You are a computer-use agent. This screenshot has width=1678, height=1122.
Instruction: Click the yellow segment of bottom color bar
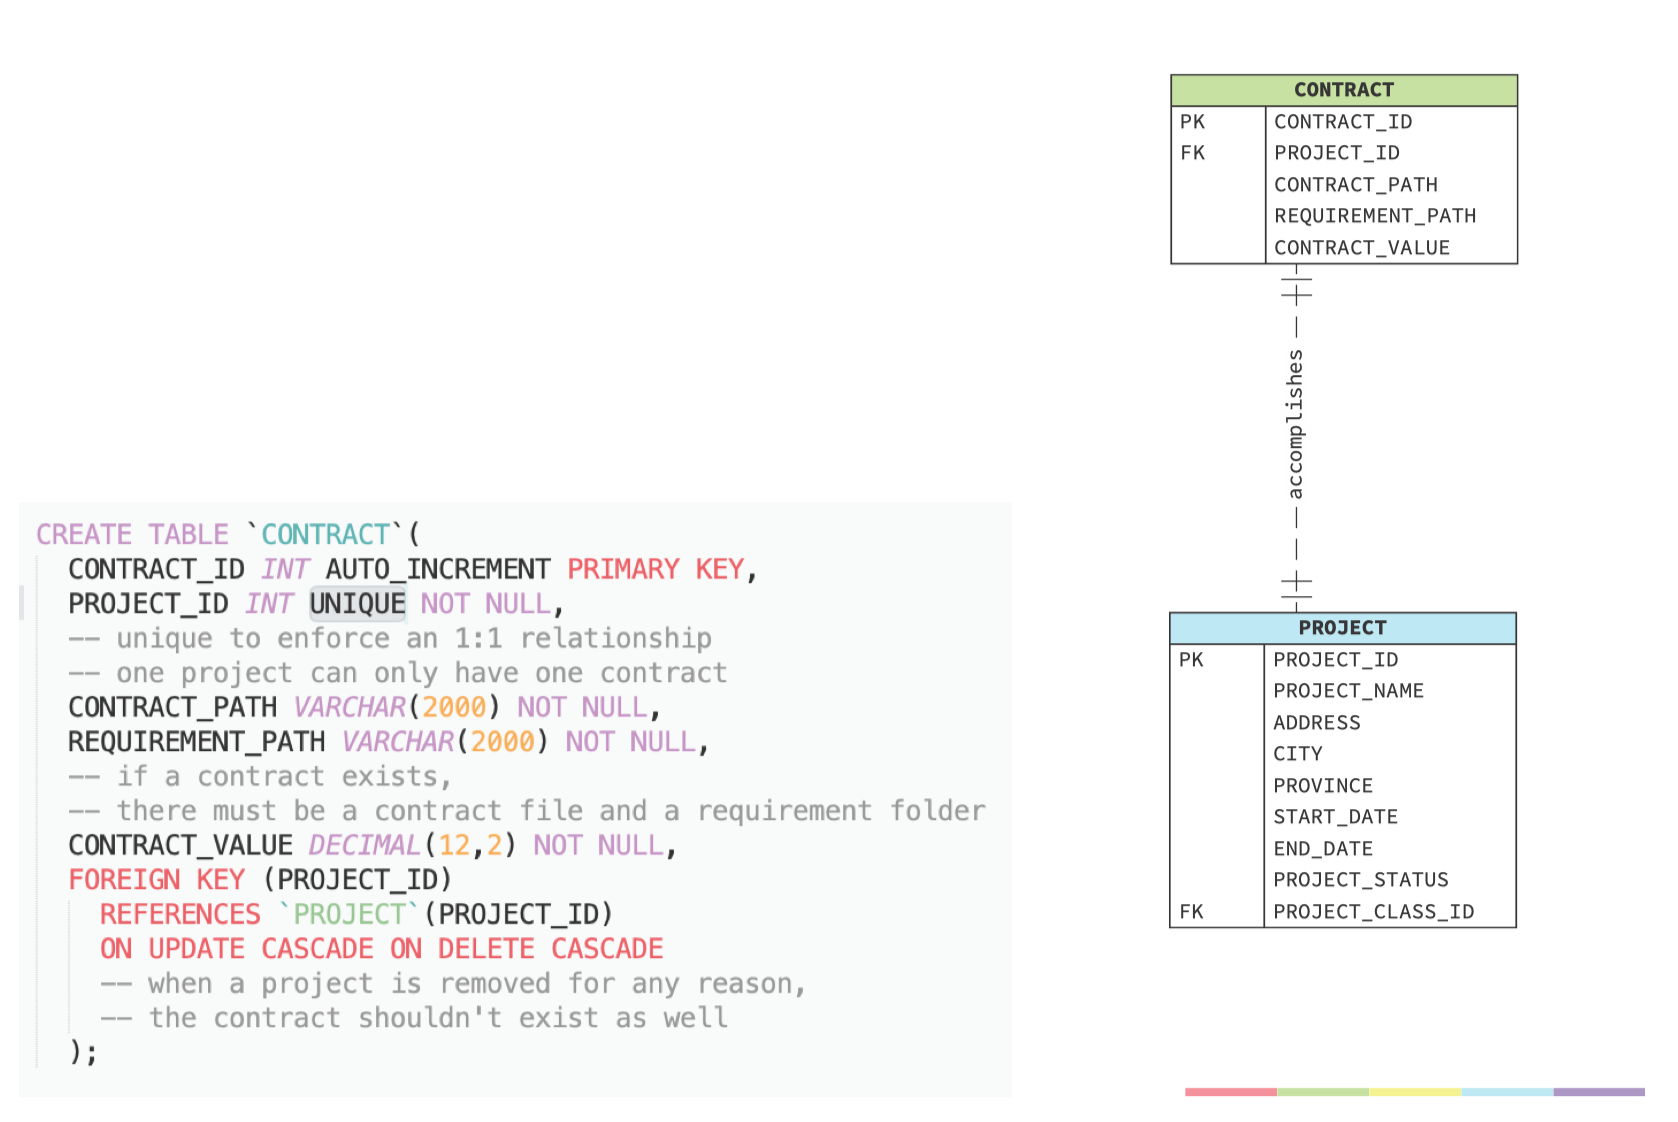click(x=1414, y=1092)
